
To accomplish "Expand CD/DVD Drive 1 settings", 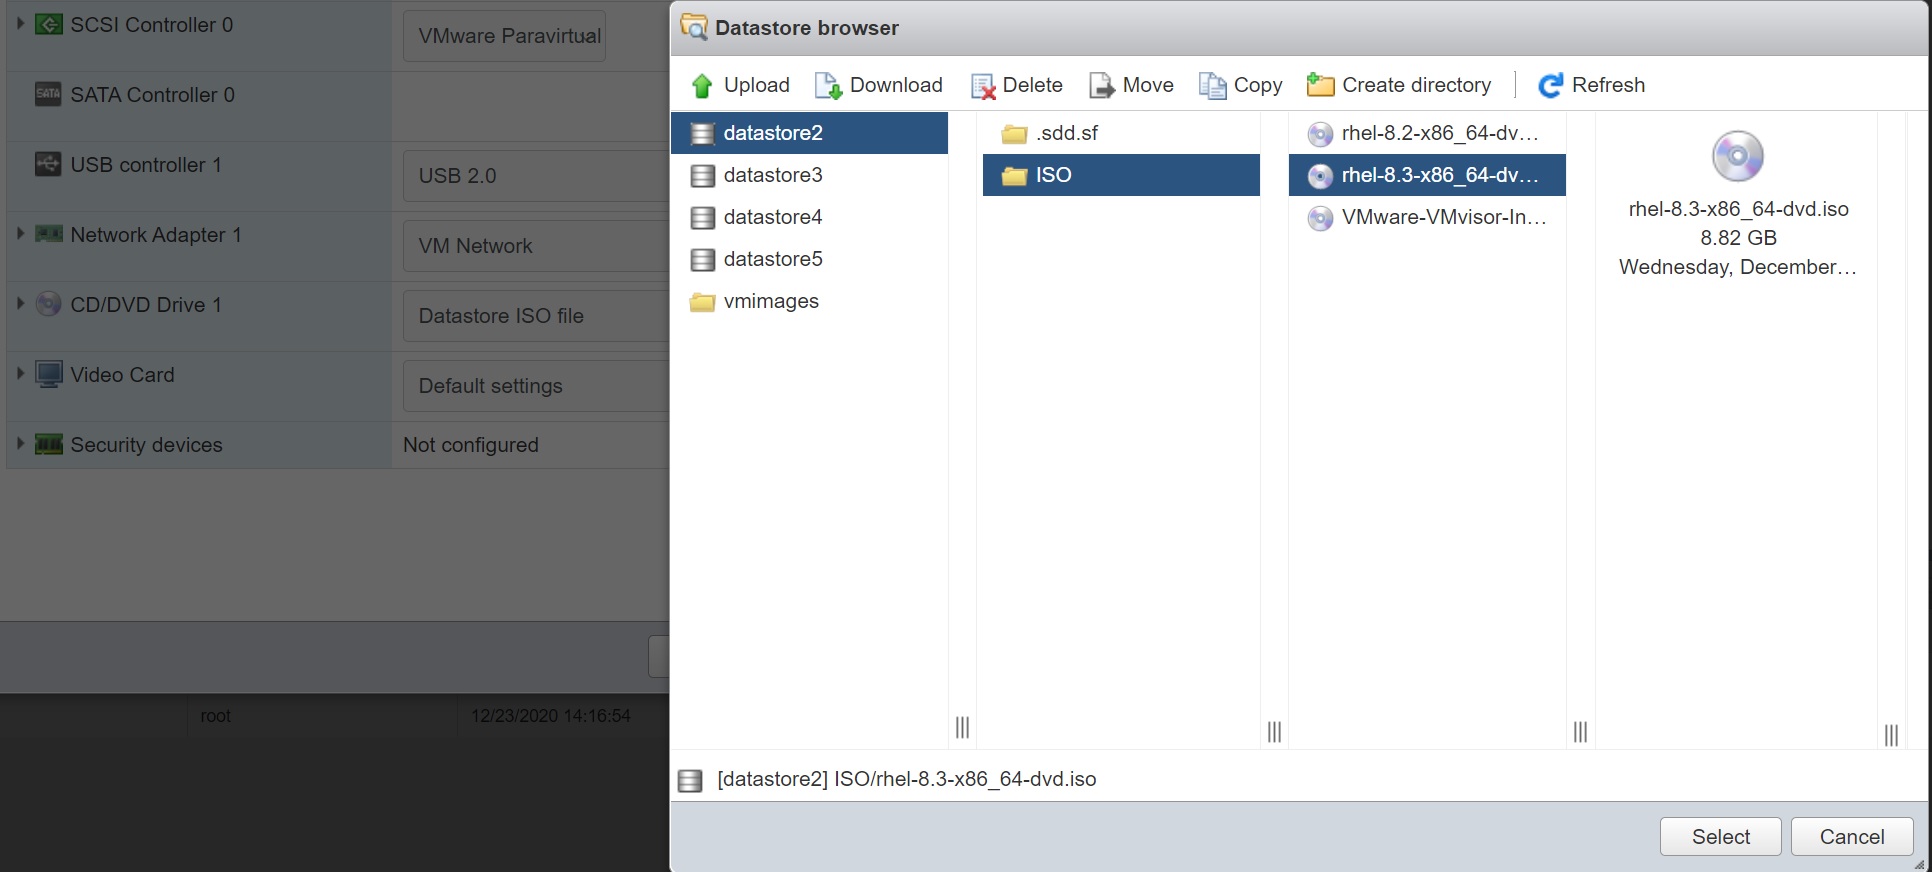I will 20,303.
